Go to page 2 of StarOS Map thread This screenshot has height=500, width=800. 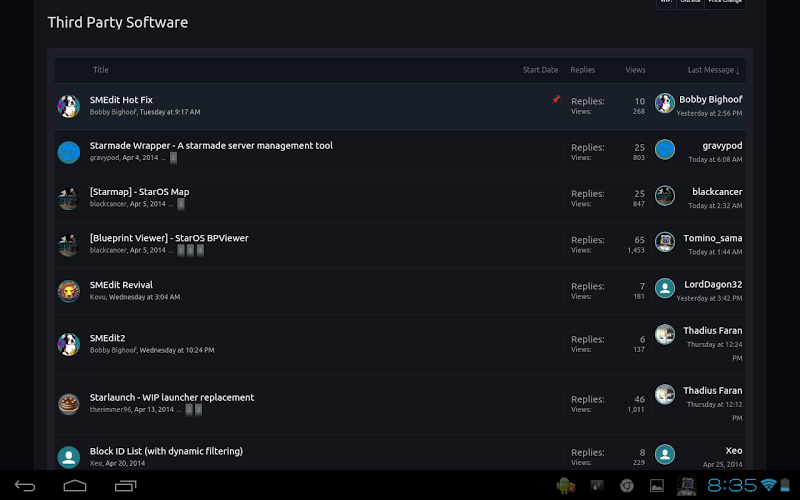181,204
